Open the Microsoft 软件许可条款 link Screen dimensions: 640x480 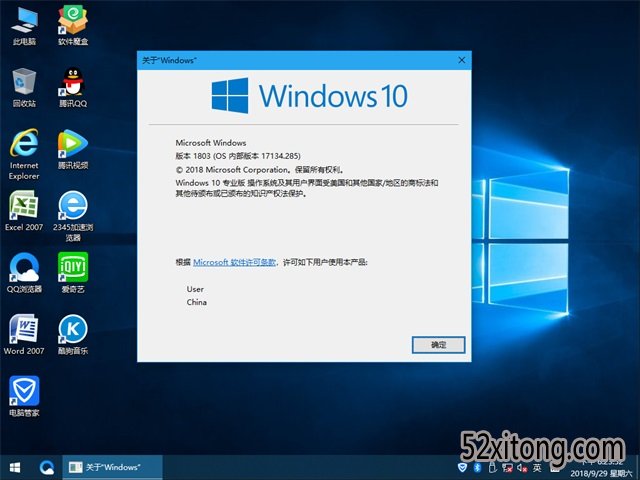234,262
